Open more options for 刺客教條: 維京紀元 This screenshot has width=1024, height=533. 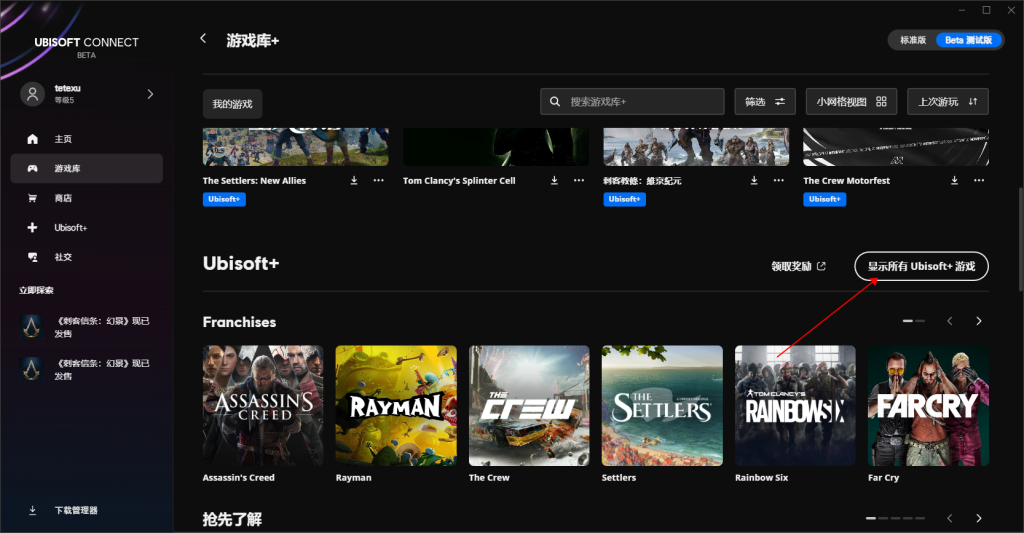click(x=779, y=180)
